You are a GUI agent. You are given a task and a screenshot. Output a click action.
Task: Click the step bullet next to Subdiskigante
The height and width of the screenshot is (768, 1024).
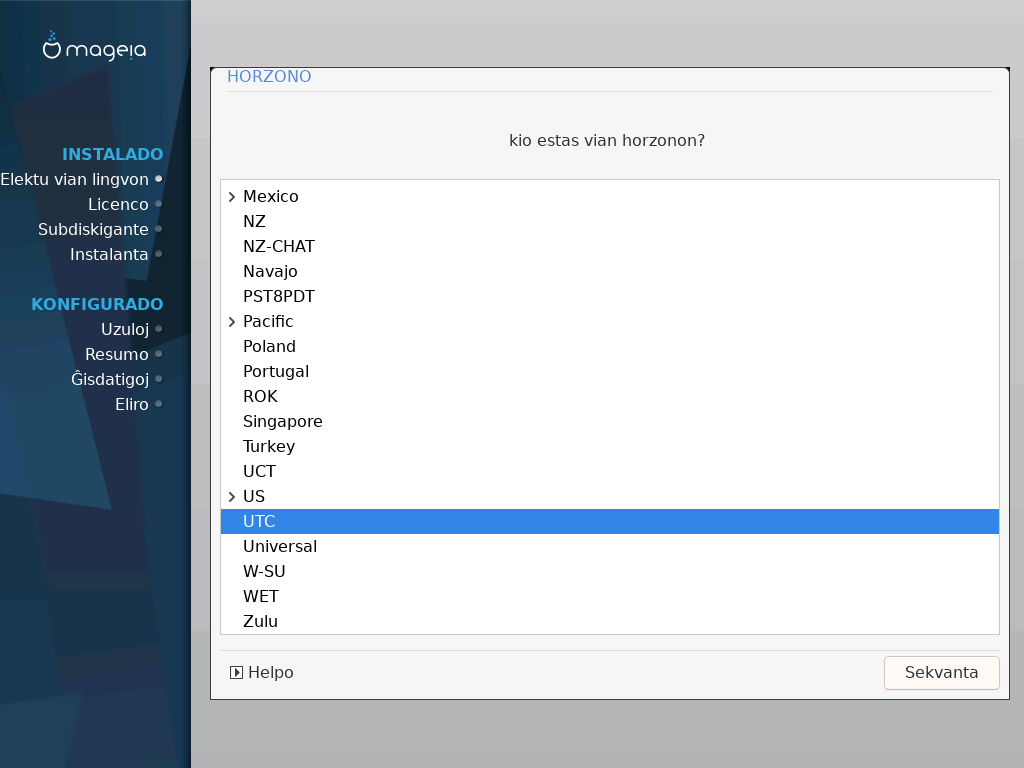tap(159, 229)
